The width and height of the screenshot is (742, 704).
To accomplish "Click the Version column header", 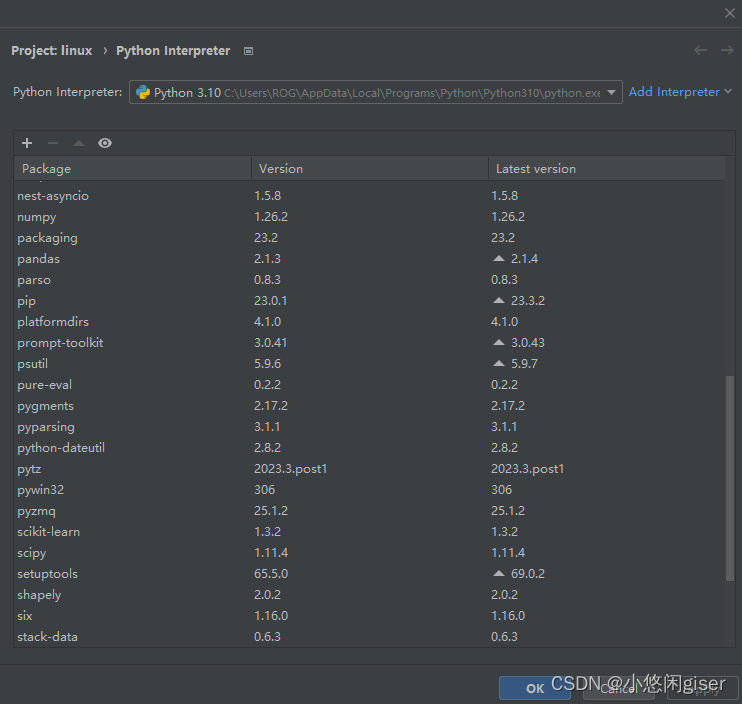I will (x=370, y=169).
